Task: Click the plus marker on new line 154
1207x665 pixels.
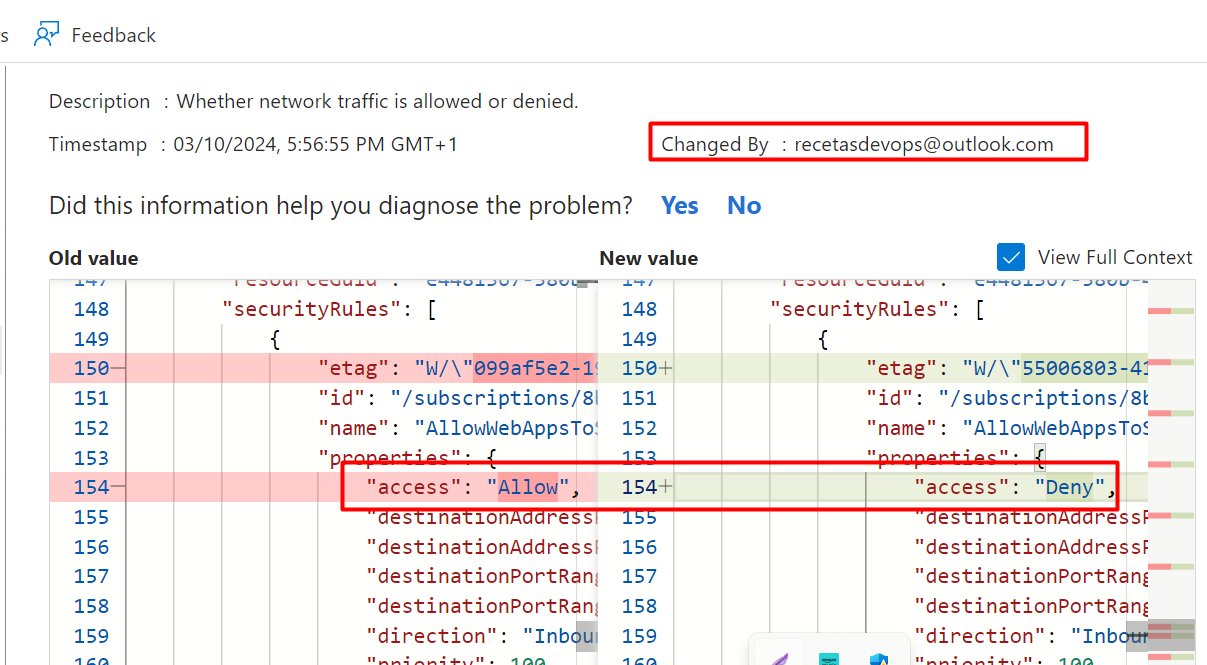Action: tap(665, 487)
